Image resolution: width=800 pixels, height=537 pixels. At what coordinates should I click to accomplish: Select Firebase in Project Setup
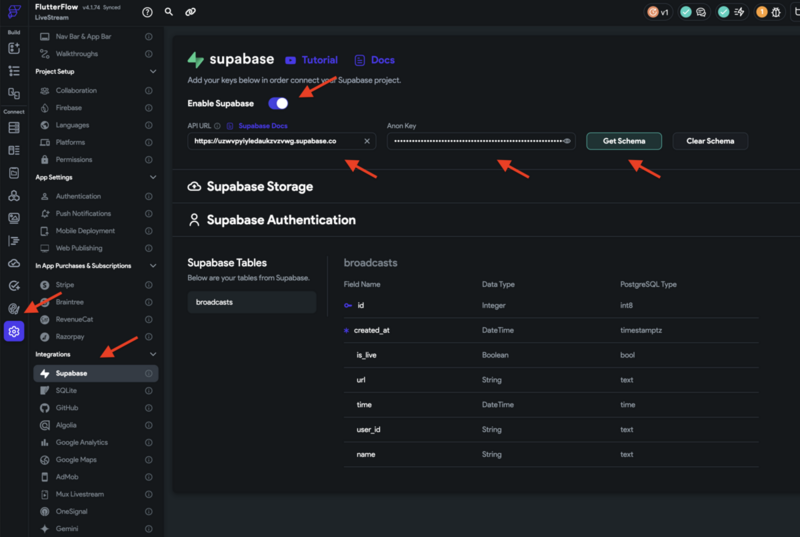coord(96,108)
